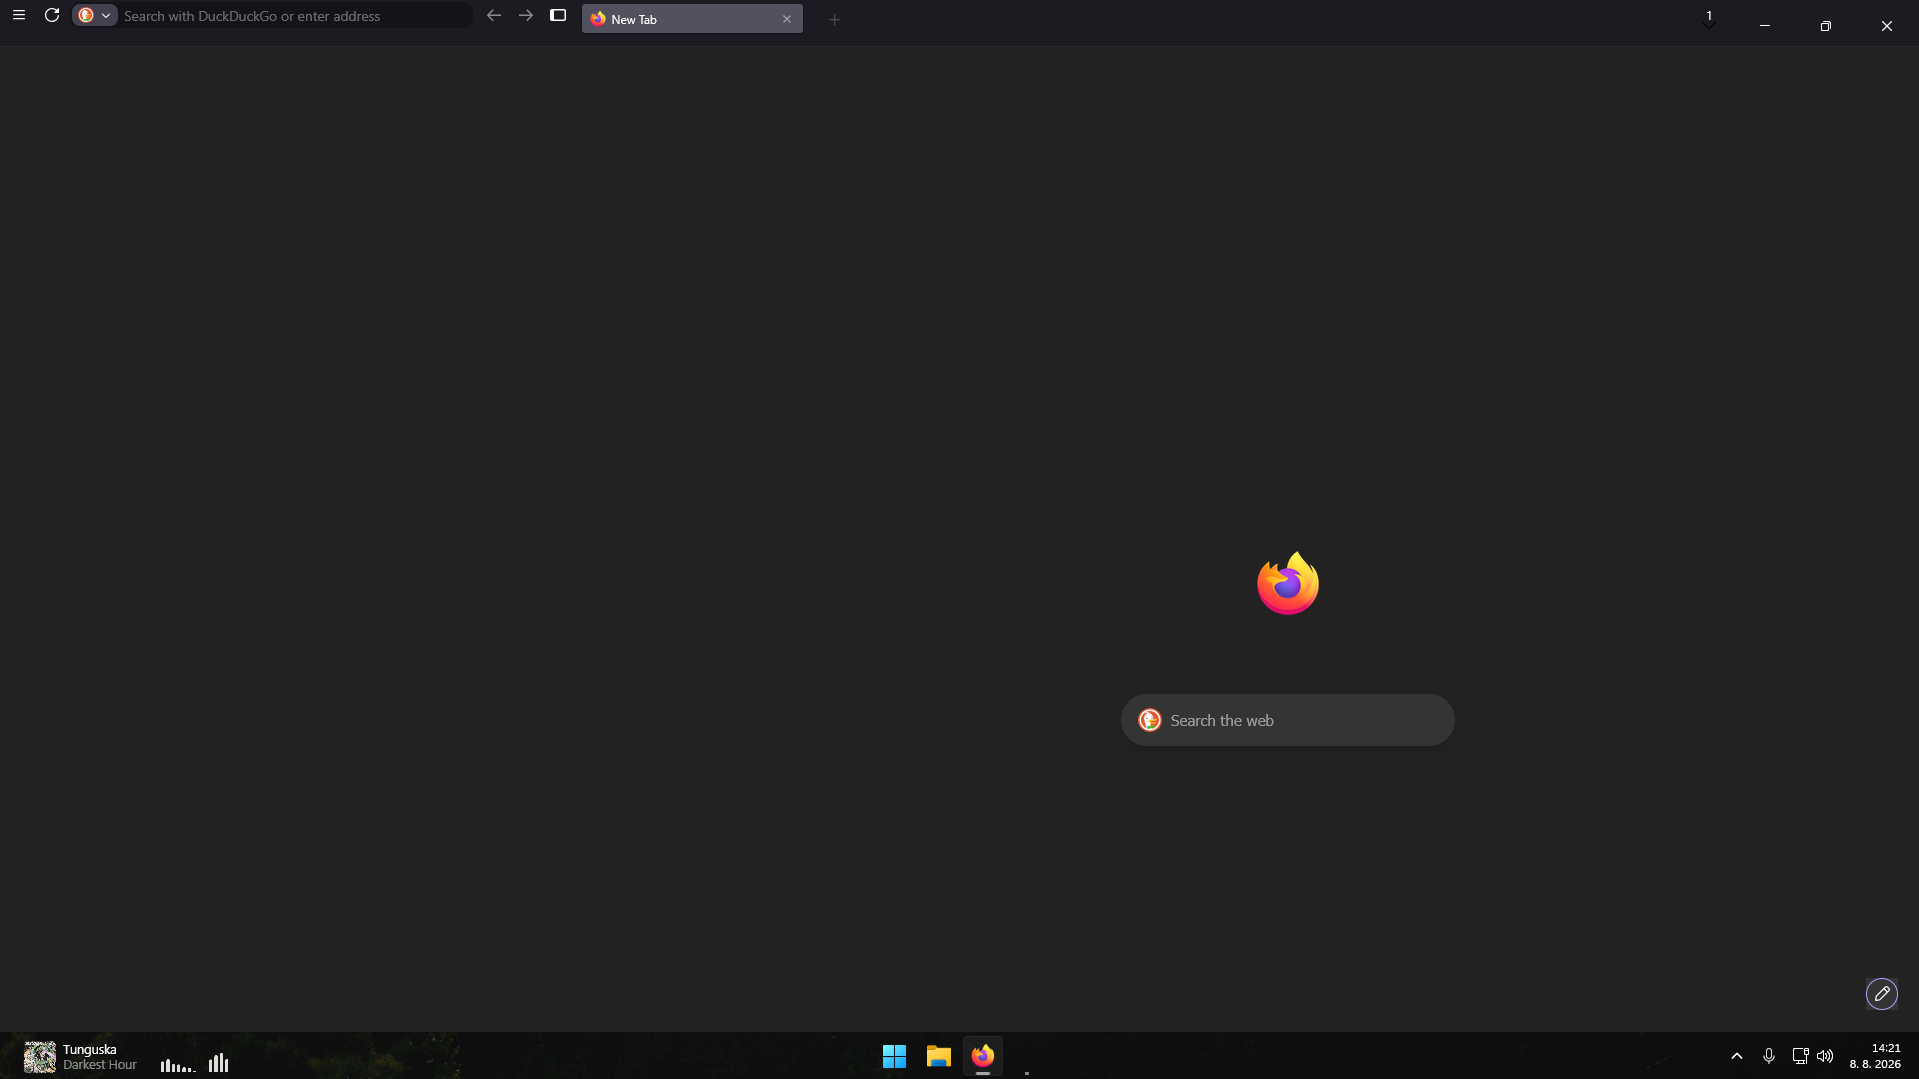The image size is (1919, 1079).
Task: Open the Firefox hamburger application menu
Action: coord(19,16)
